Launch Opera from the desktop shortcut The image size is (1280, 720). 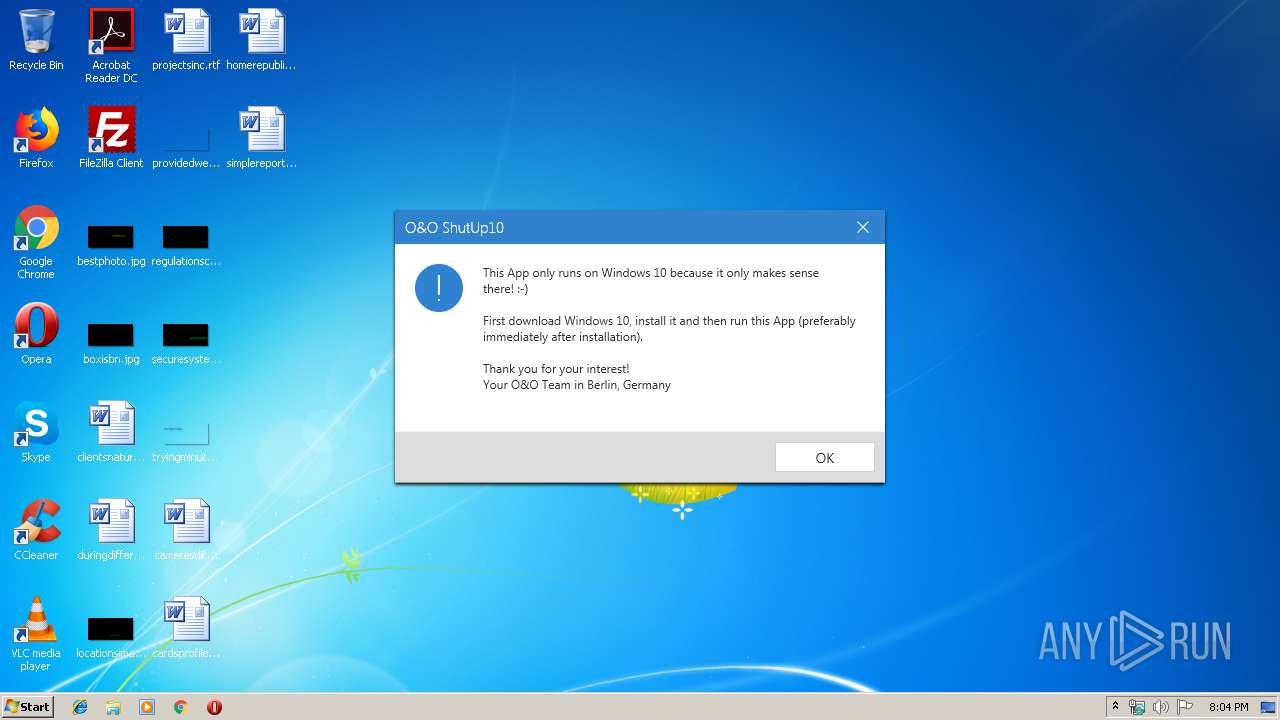[36, 334]
